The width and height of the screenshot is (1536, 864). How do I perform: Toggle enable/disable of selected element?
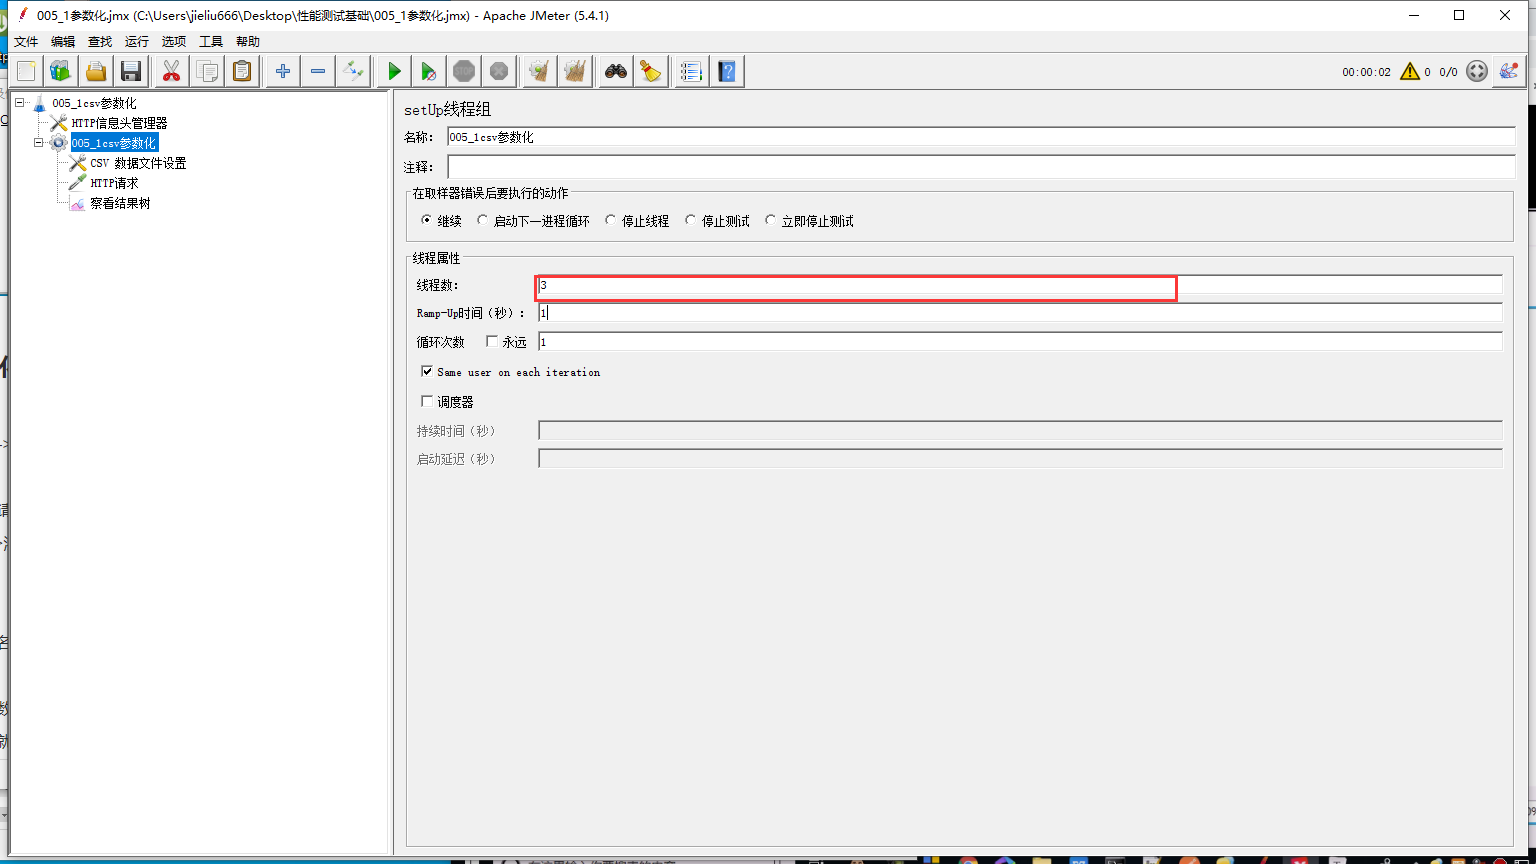tap(353, 71)
